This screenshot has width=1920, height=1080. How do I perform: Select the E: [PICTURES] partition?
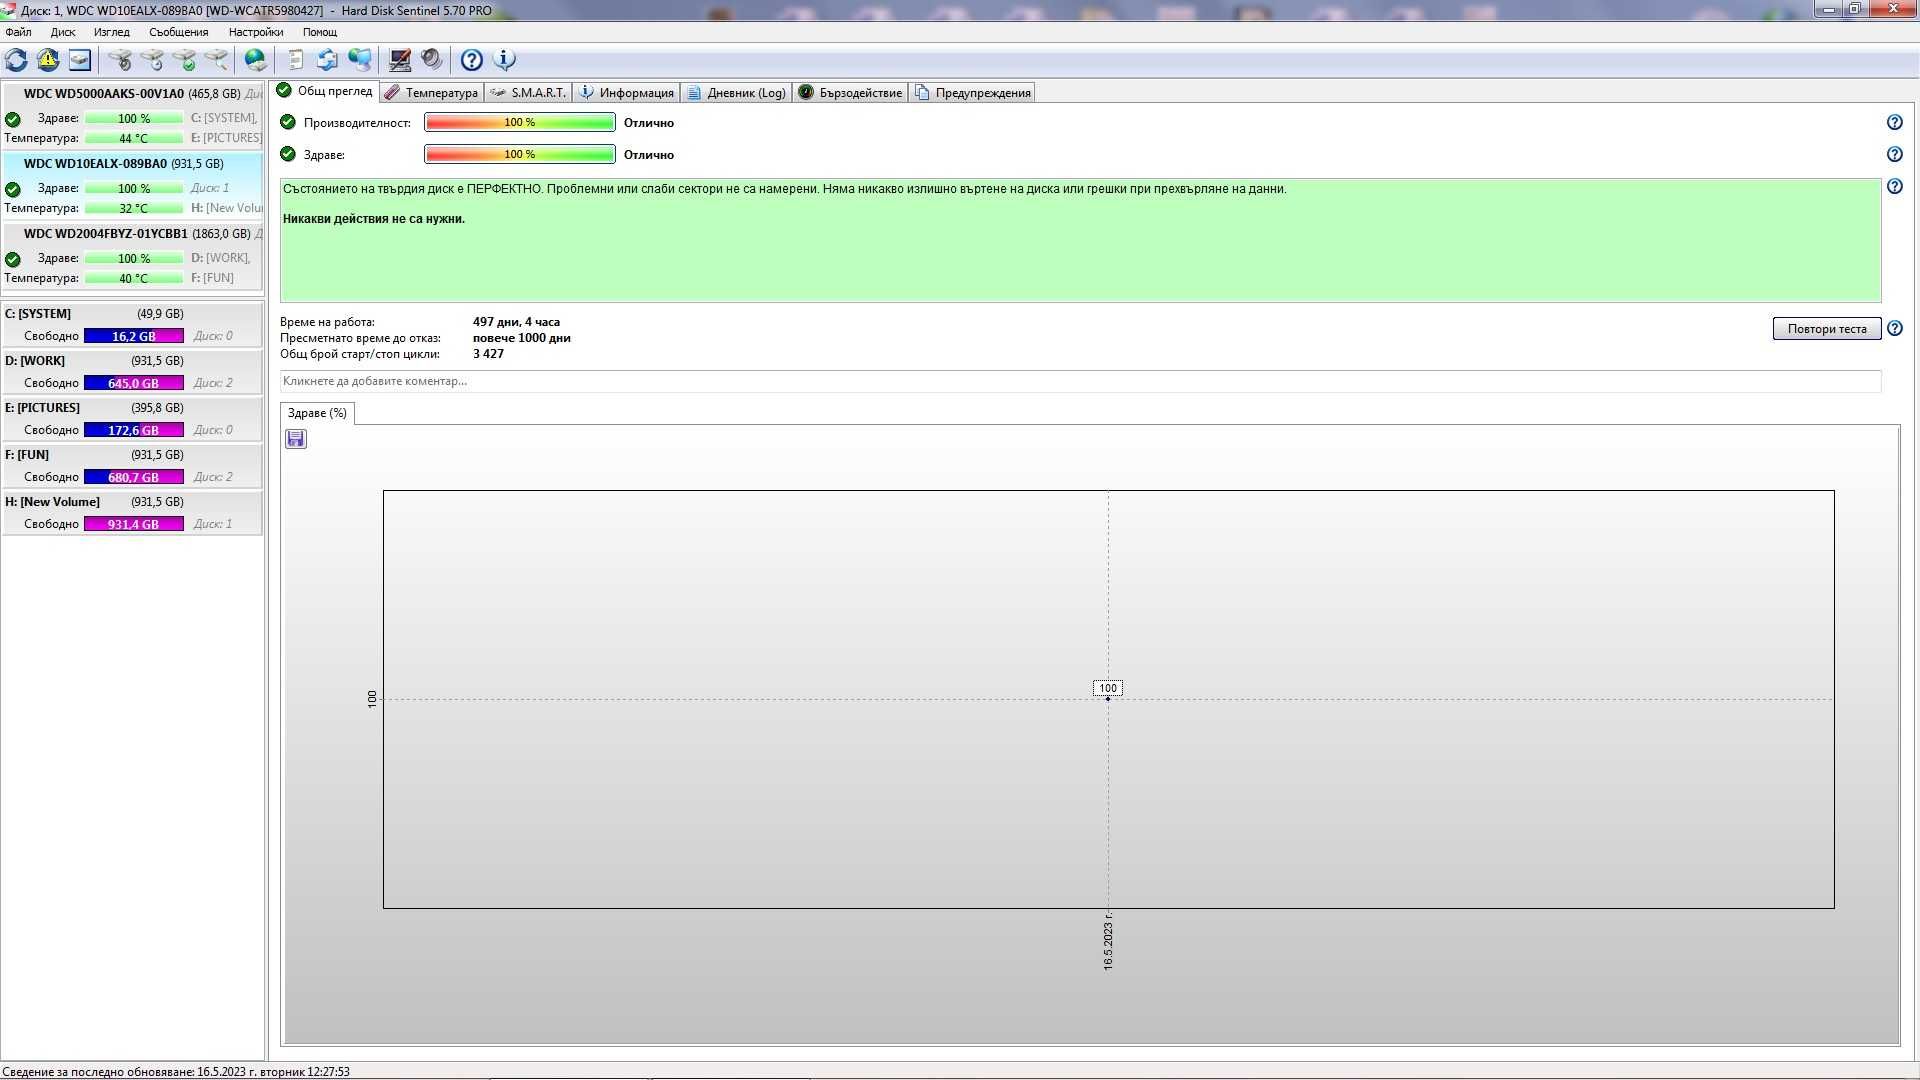point(132,419)
